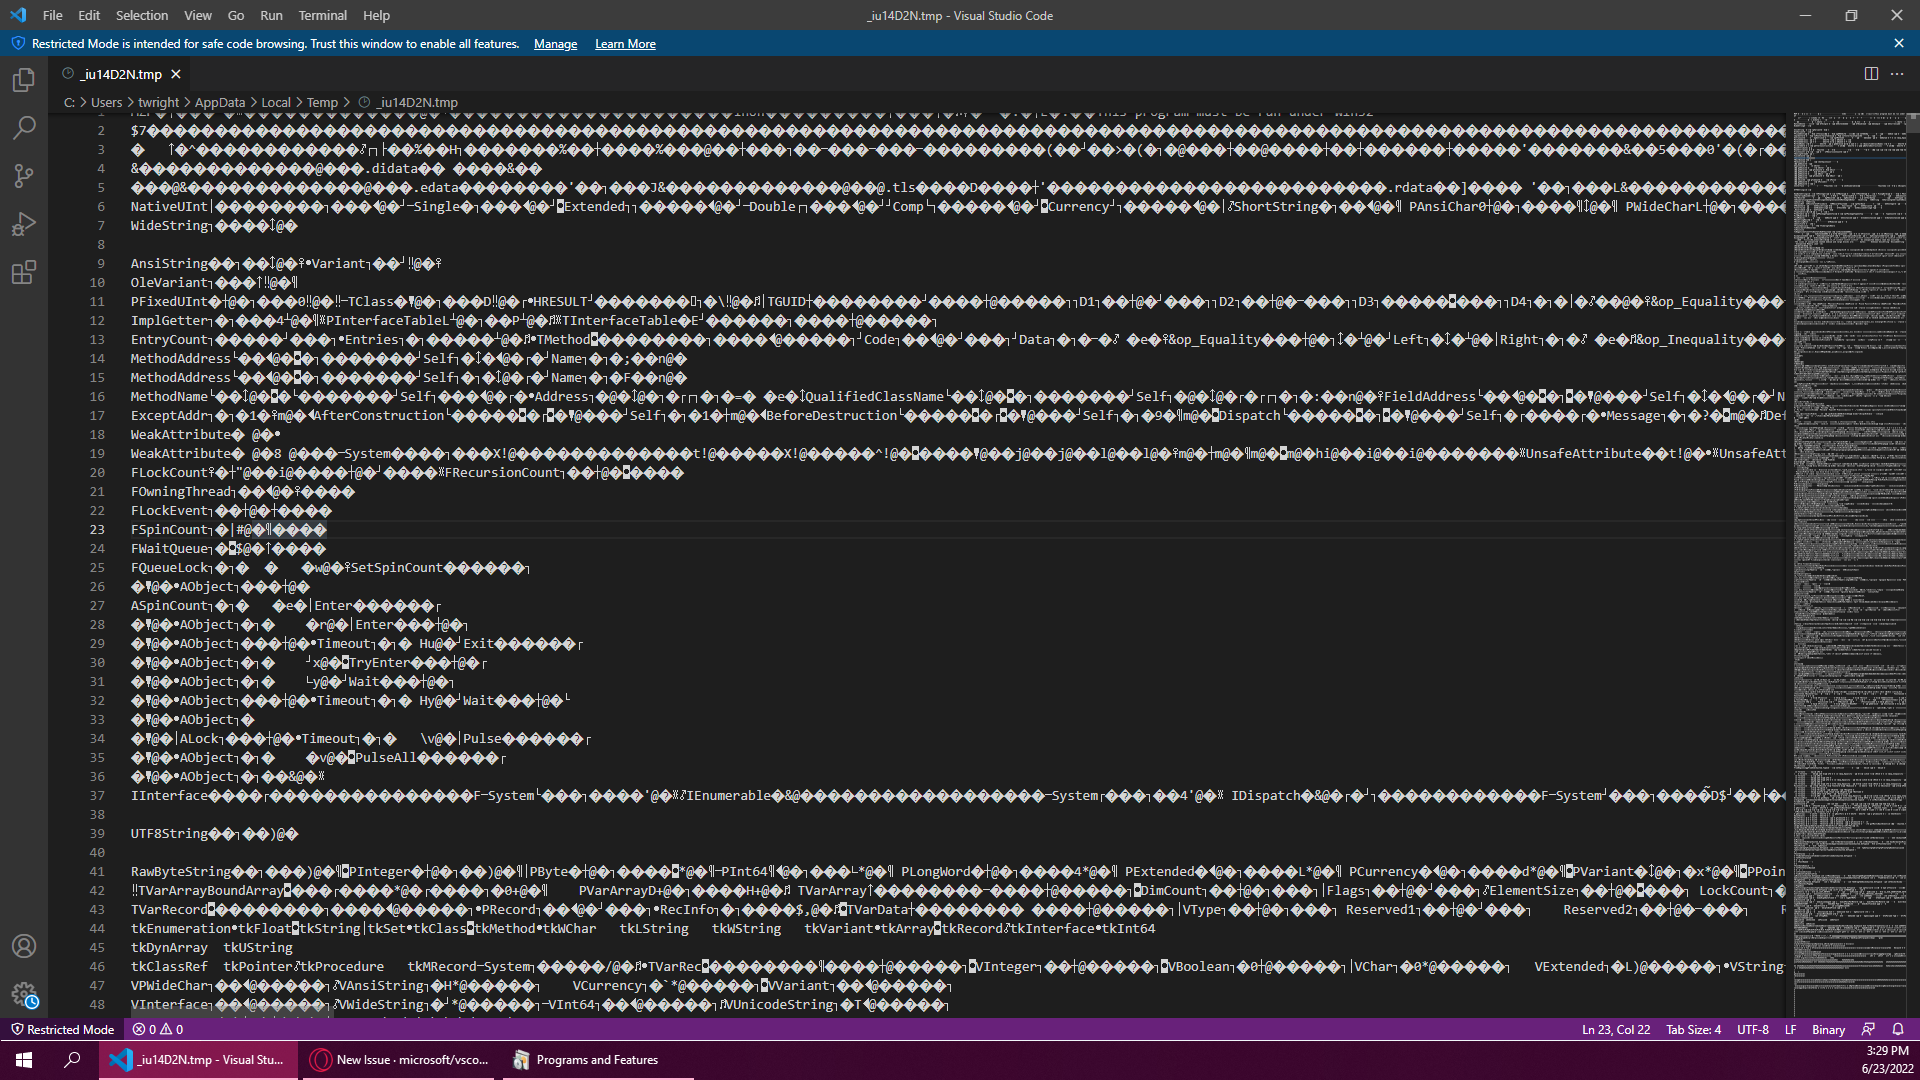Open the Terminal menu
The width and height of the screenshot is (1920, 1080).
pyautogui.click(x=322, y=15)
